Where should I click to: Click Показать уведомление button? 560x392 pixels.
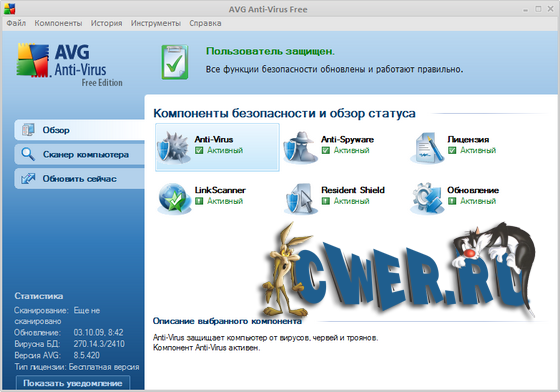(73, 383)
